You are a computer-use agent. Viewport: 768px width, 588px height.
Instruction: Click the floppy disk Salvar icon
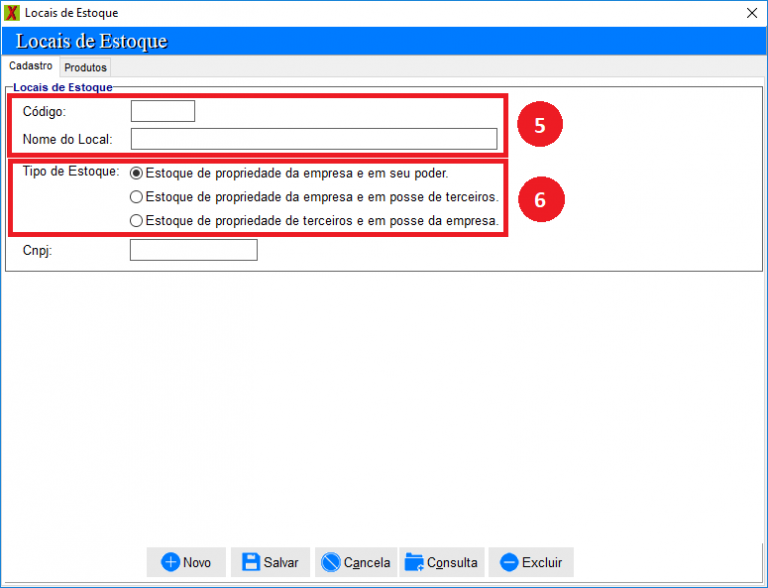252,562
